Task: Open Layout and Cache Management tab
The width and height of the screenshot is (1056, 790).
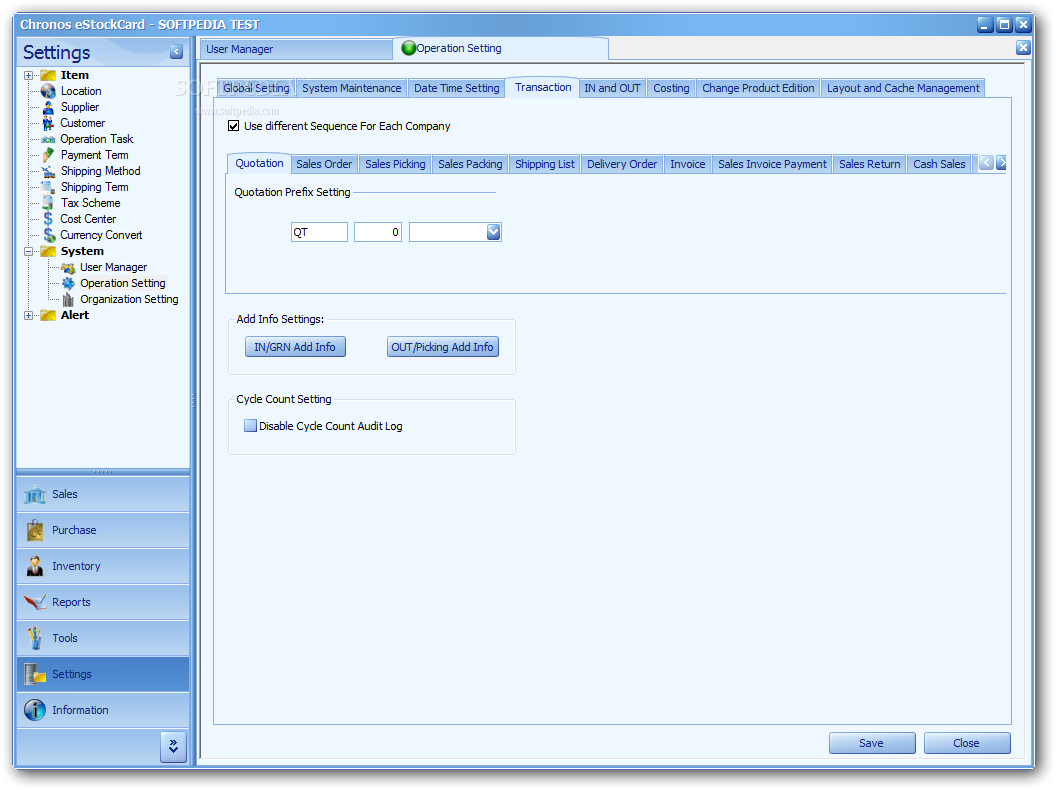Action: point(903,88)
